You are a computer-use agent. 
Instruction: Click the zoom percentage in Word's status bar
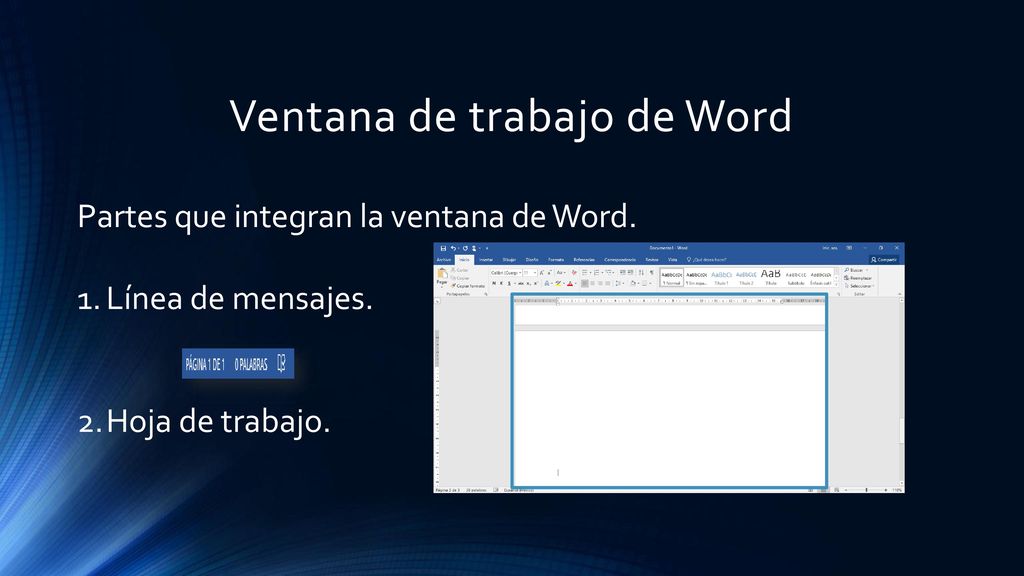[x=897, y=490]
